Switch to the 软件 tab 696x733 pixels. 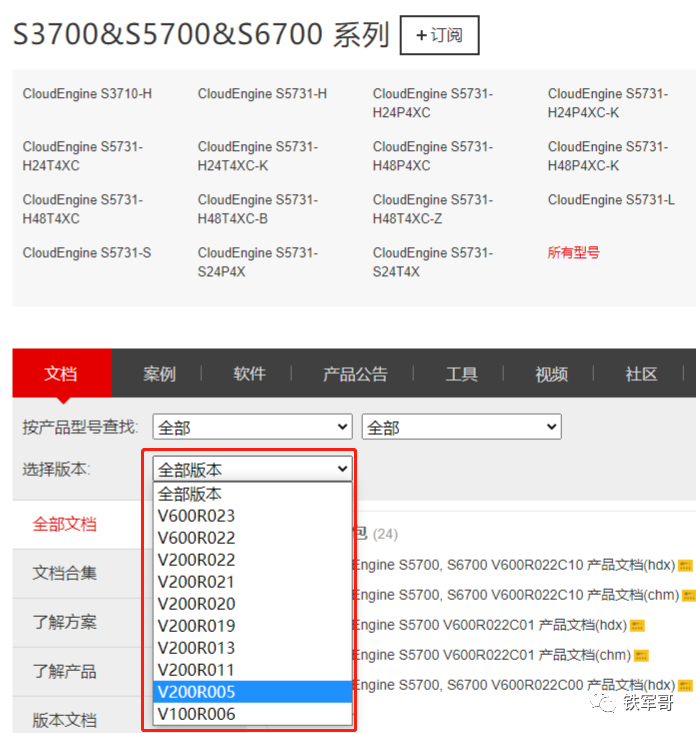coord(249,374)
